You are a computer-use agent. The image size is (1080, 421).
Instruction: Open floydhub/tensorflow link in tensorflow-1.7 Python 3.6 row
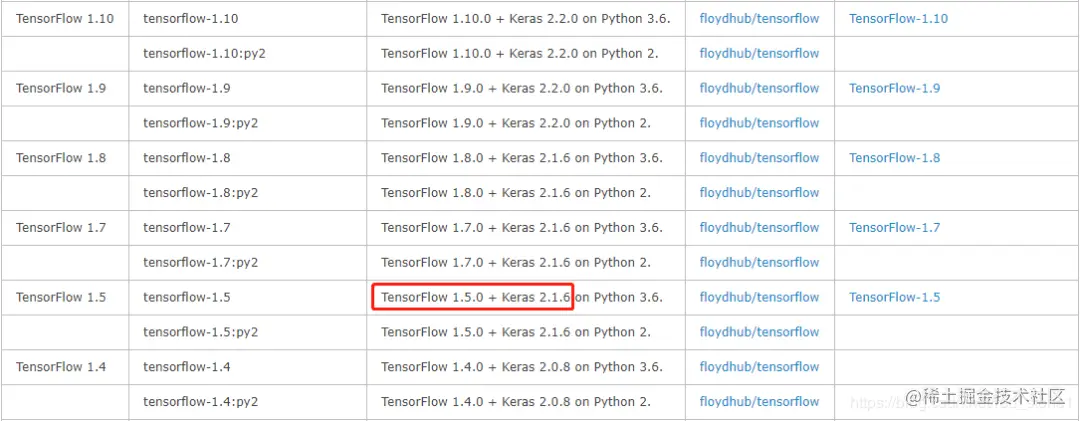[x=759, y=227]
